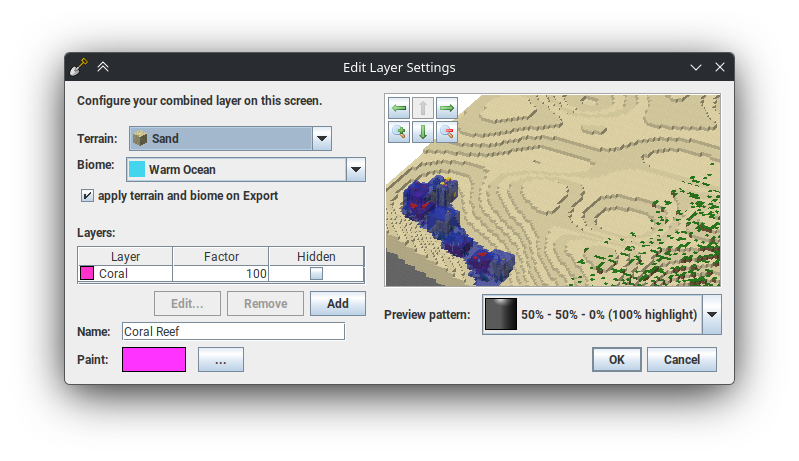Screen dimensions: 799x461
Task: Add a new layer with Add button
Action: point(338,304)
